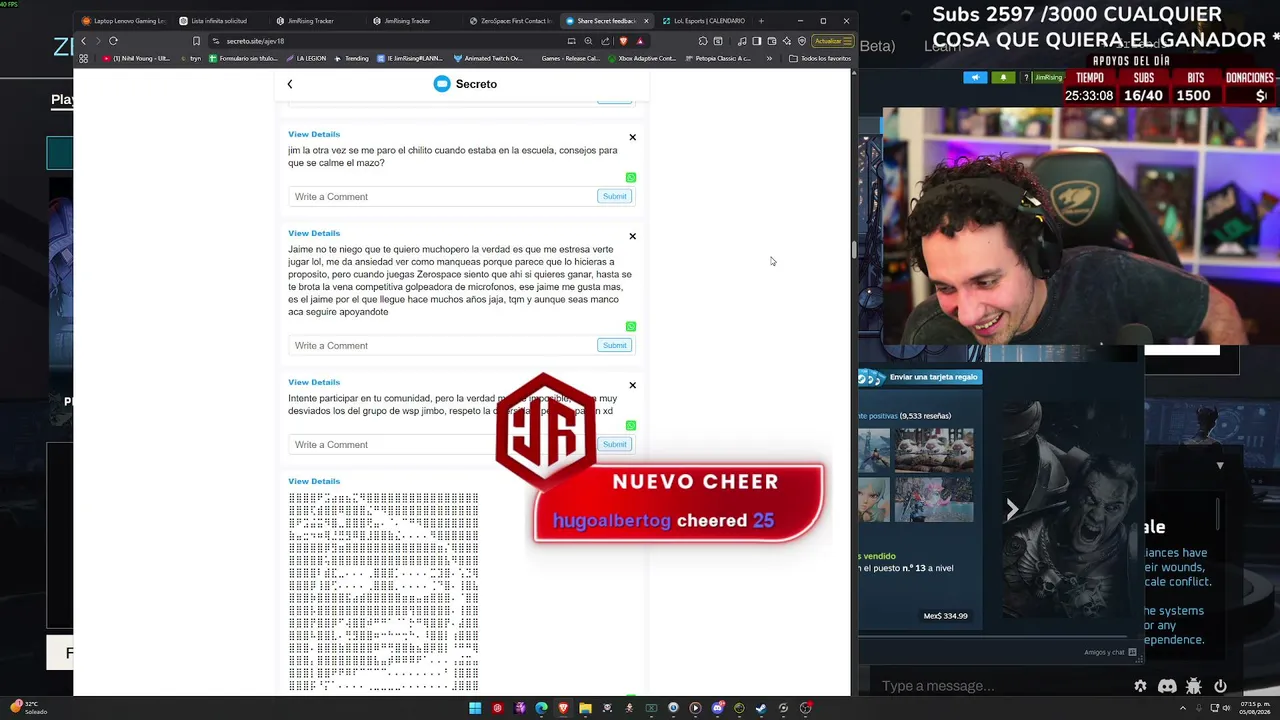View Details of the ASCII art message

coord(314,481)
